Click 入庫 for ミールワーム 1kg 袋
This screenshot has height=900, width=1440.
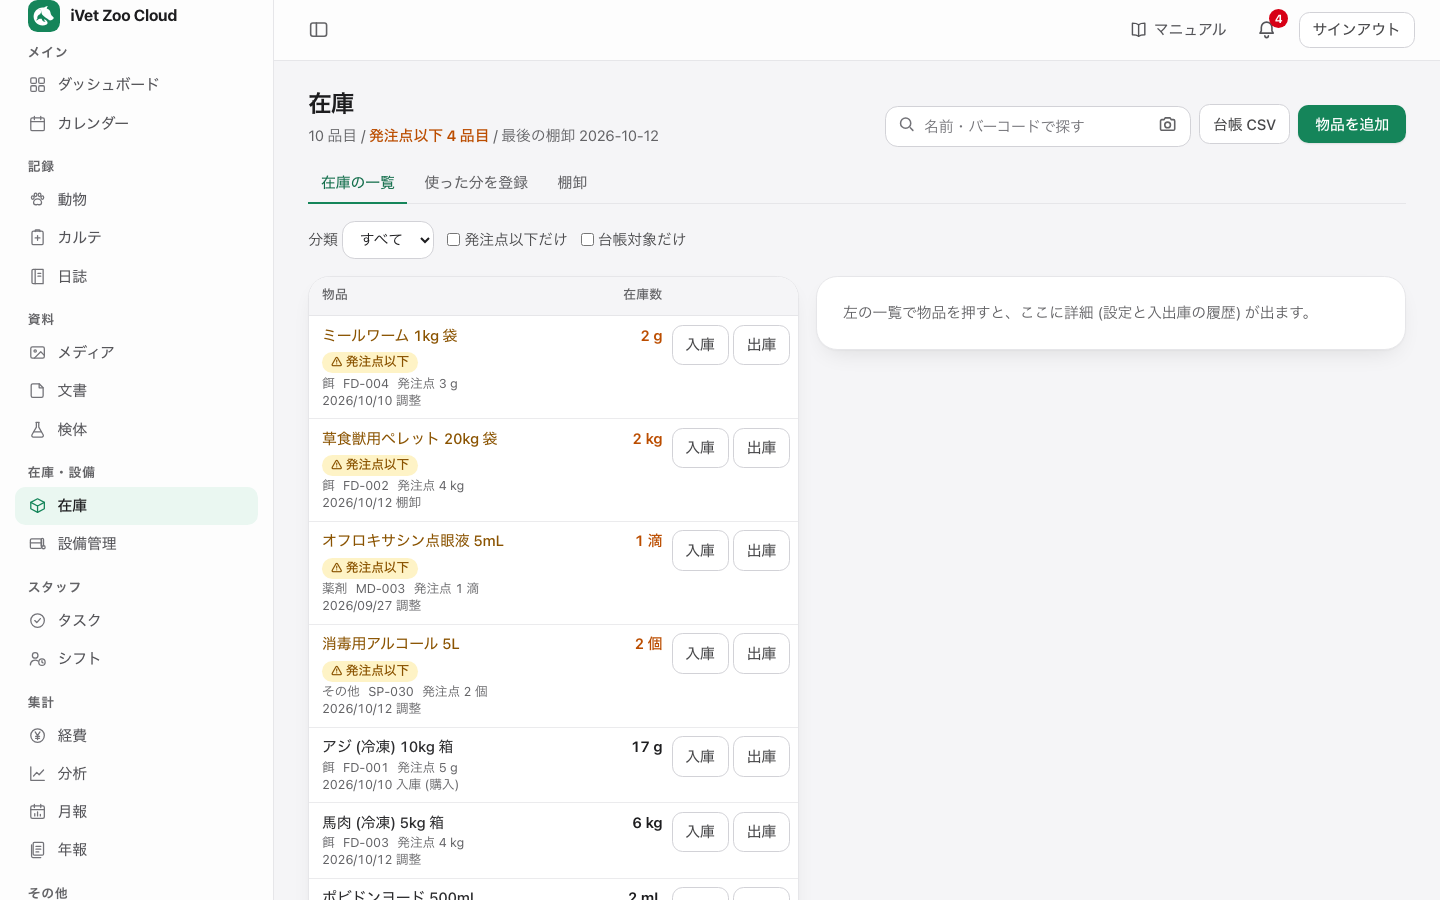tap(700, 345)
